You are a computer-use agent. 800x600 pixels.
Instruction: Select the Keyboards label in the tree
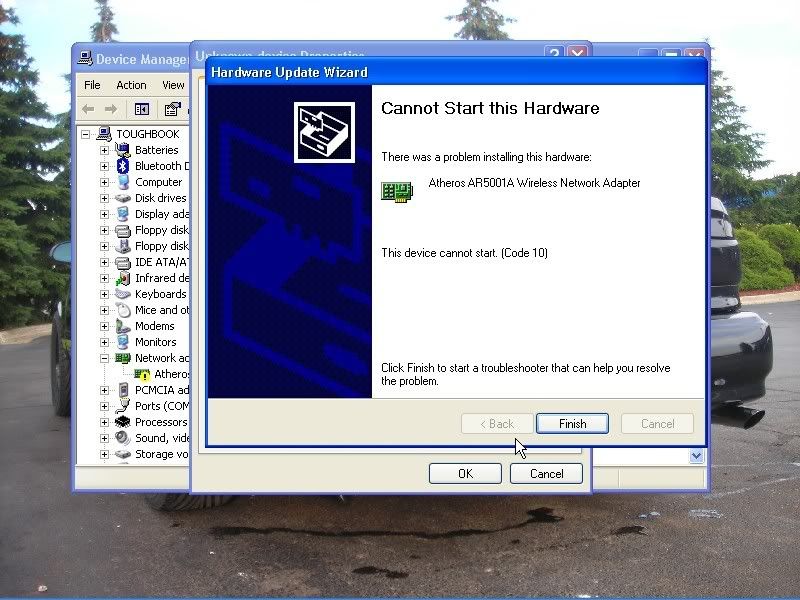click(161, 294)
